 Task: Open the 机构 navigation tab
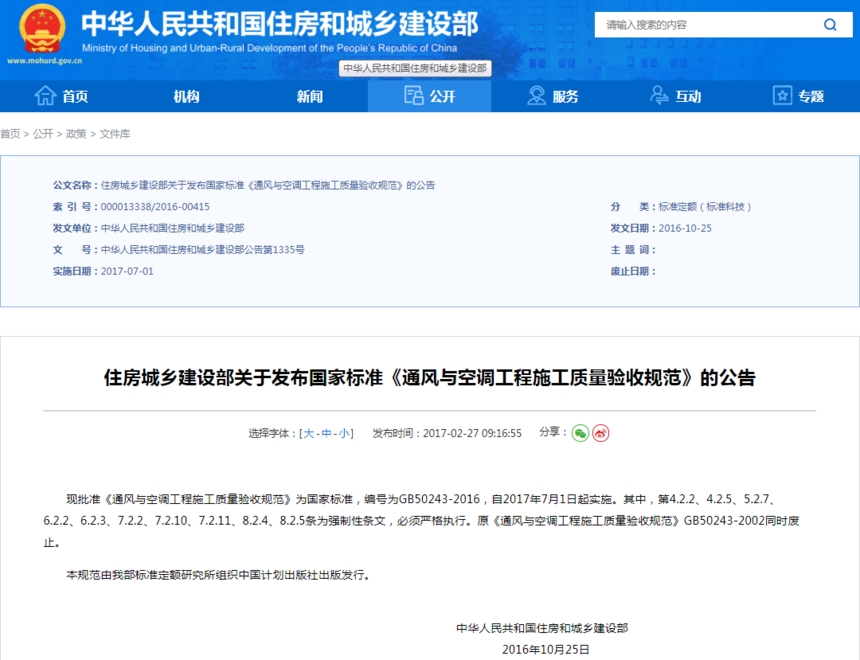point(186,97)
